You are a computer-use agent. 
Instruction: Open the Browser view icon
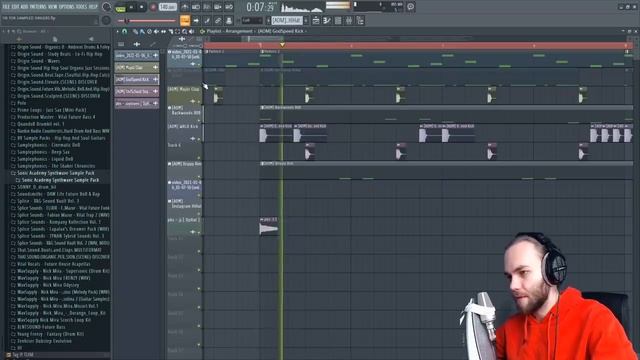tap(360, 20)
